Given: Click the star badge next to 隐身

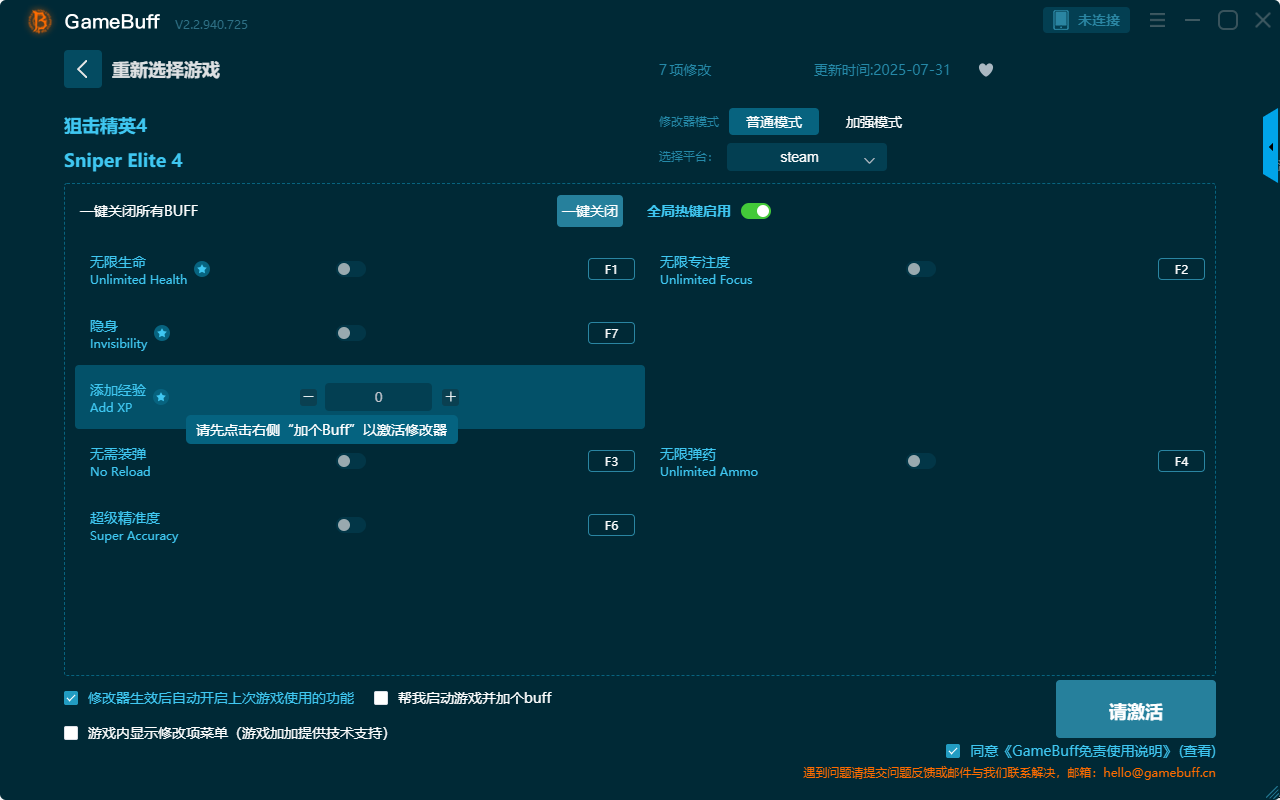Looking at the screenshot, I should click(162, 333).
